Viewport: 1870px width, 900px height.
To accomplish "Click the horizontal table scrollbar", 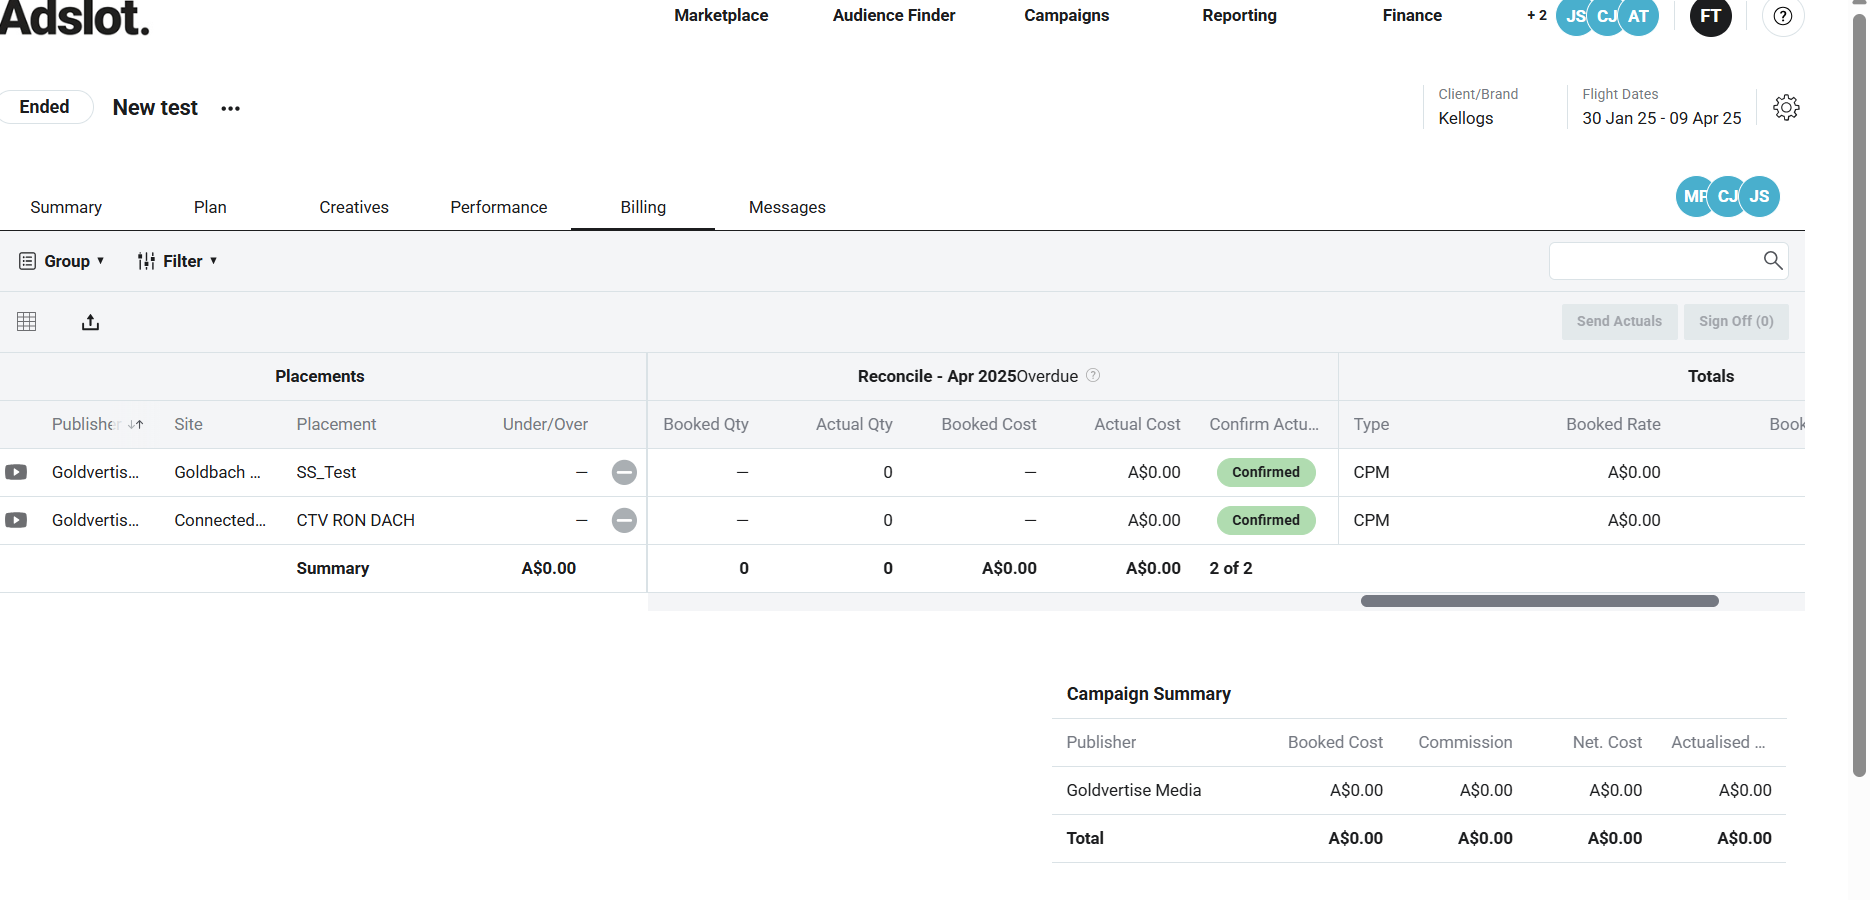I will pyautogui.click(x=1539, y=601).
